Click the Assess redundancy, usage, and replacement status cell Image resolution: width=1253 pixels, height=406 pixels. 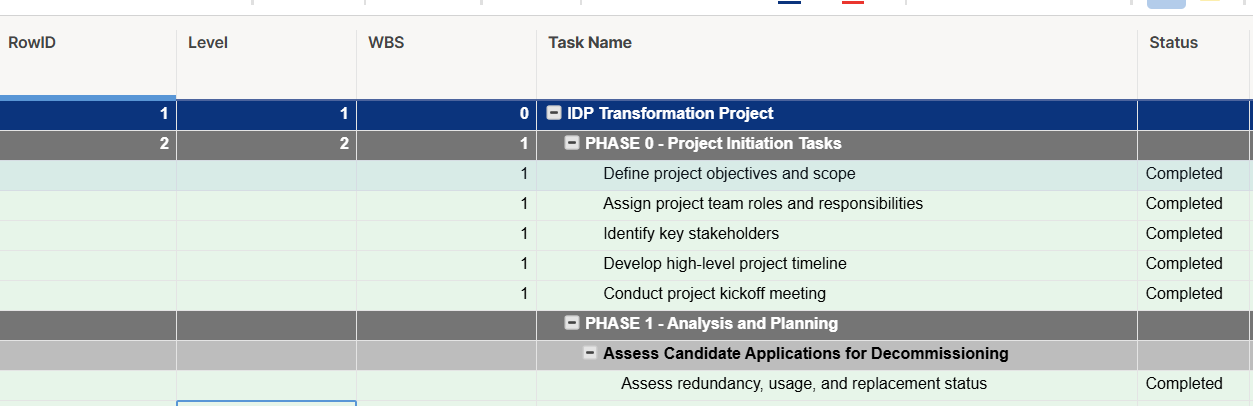click(x=837, y=384)
